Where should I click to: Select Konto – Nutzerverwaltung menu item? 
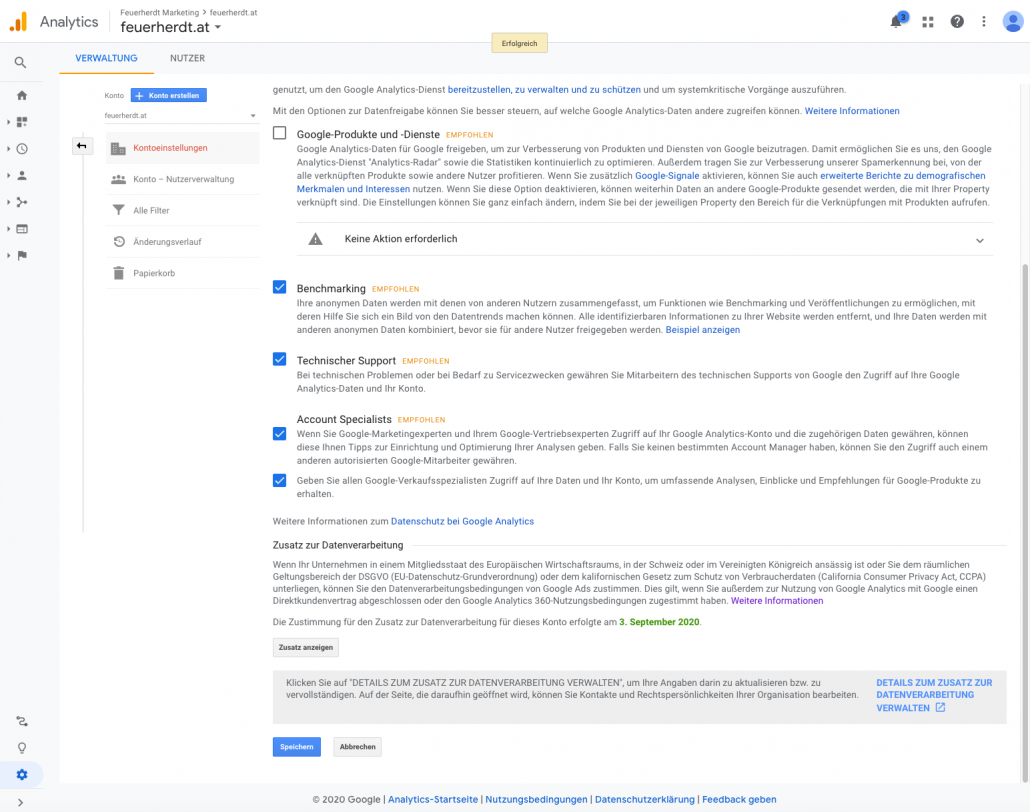pyautogui.click(x=183, y=179)
